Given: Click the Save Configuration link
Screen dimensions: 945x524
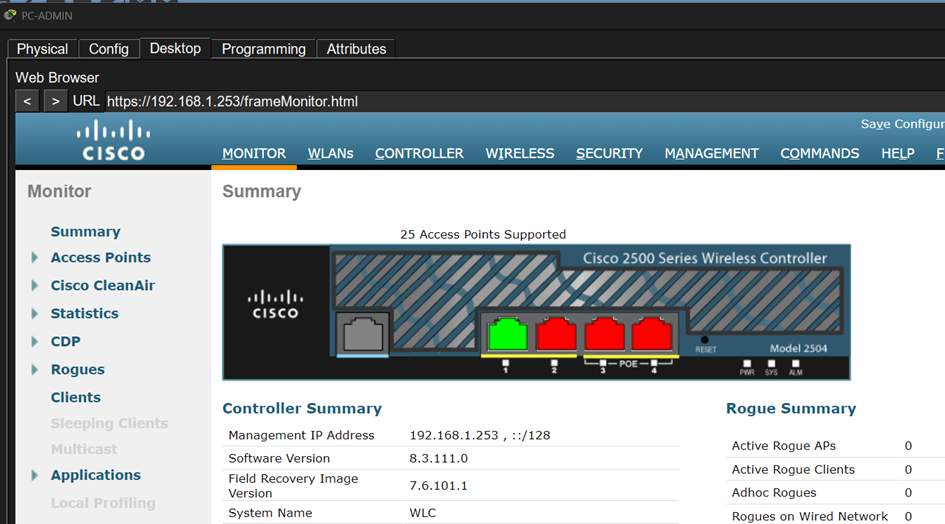Looking at the screenshot, I should [x=902, y=124].
